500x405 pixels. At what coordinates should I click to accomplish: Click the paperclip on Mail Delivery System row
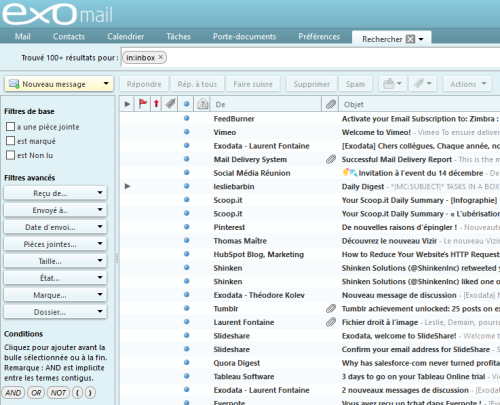[x=331, y=159]
